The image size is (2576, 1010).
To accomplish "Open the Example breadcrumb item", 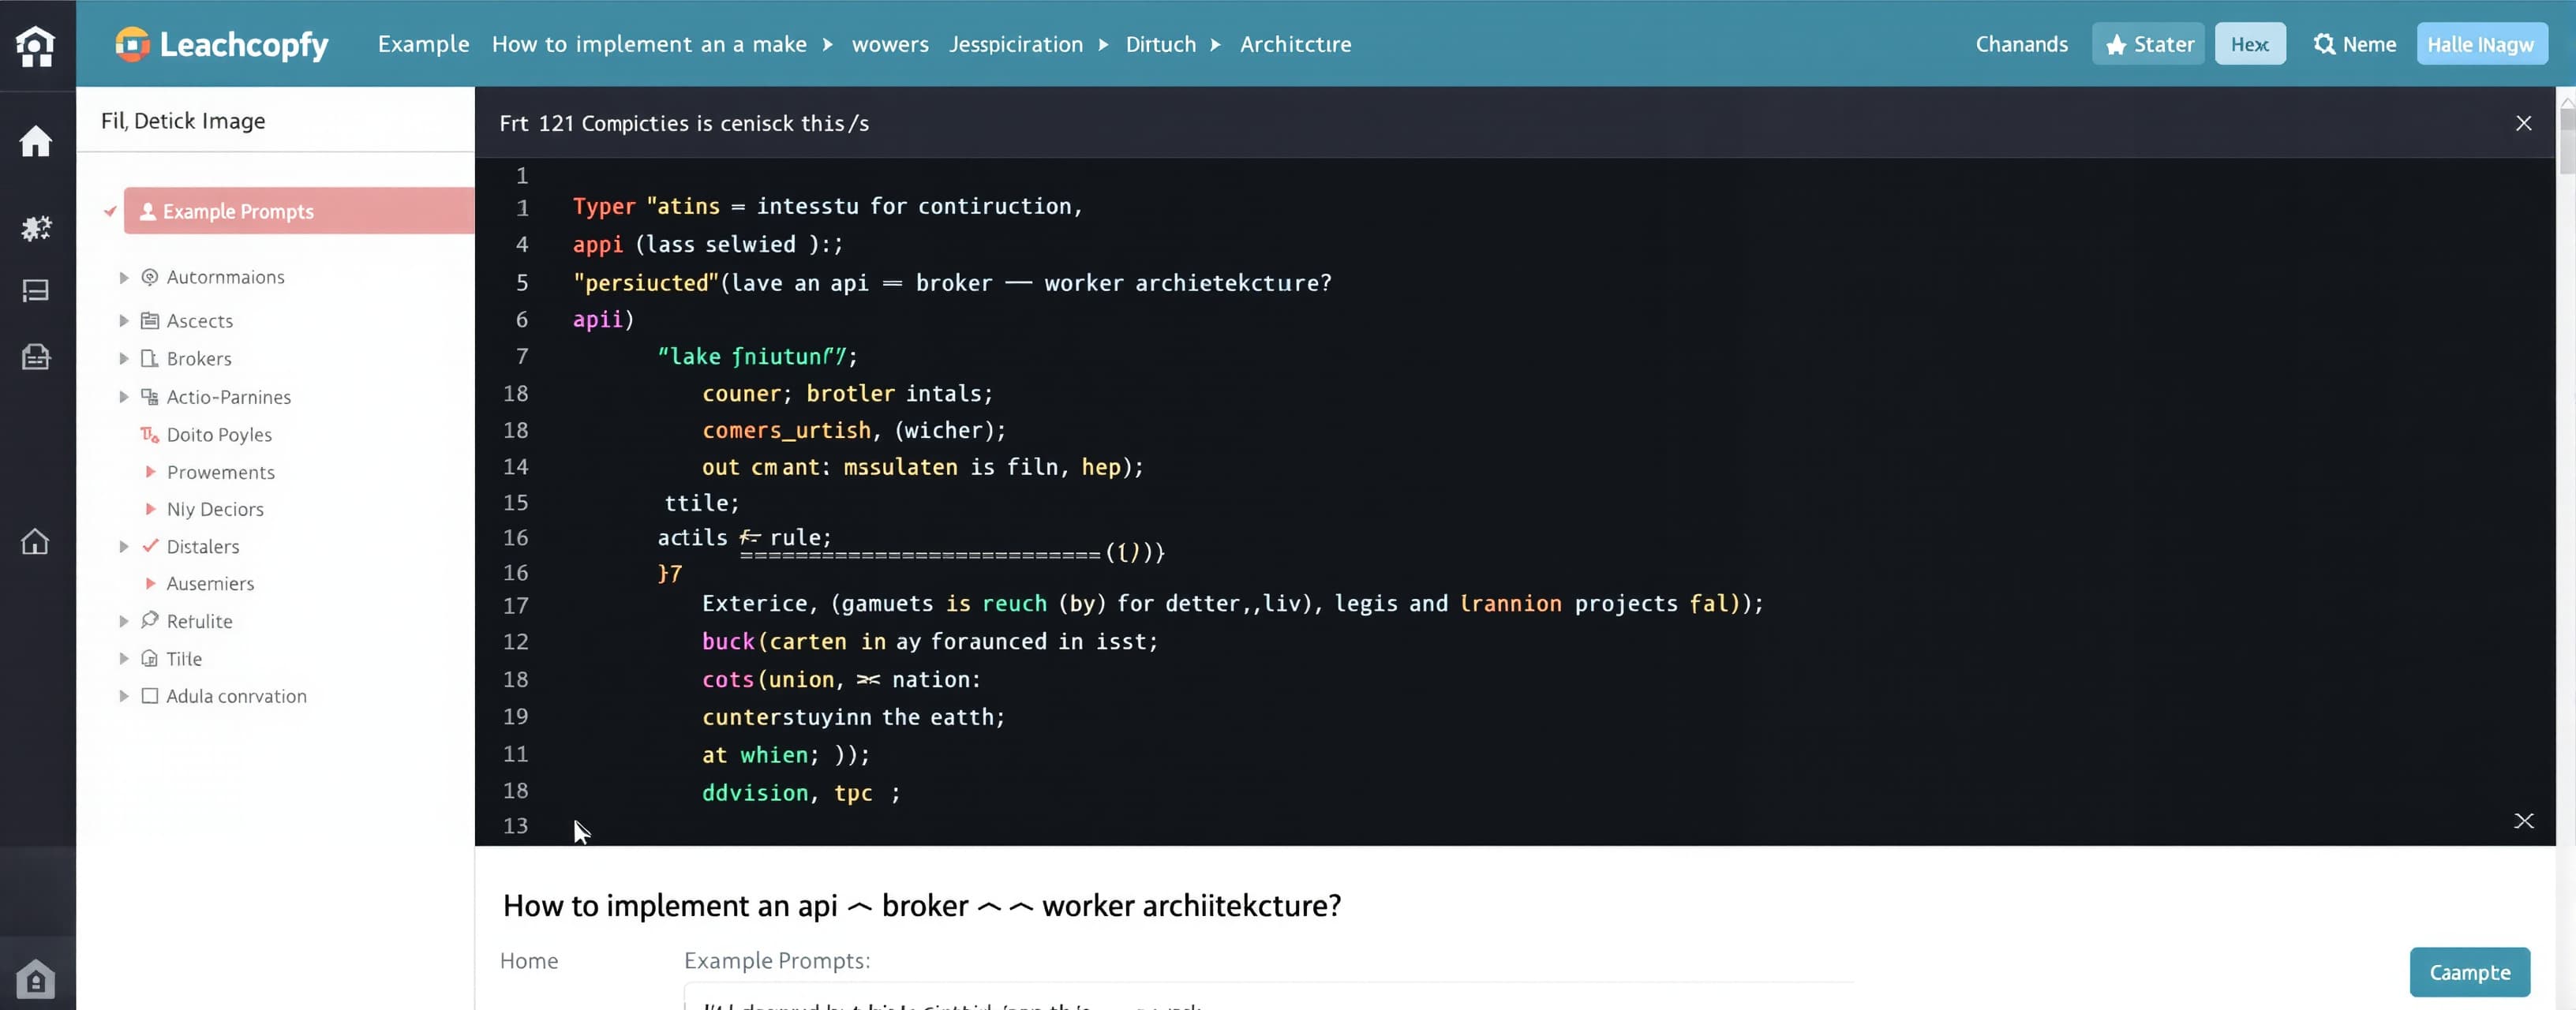I will pos(423,44).
